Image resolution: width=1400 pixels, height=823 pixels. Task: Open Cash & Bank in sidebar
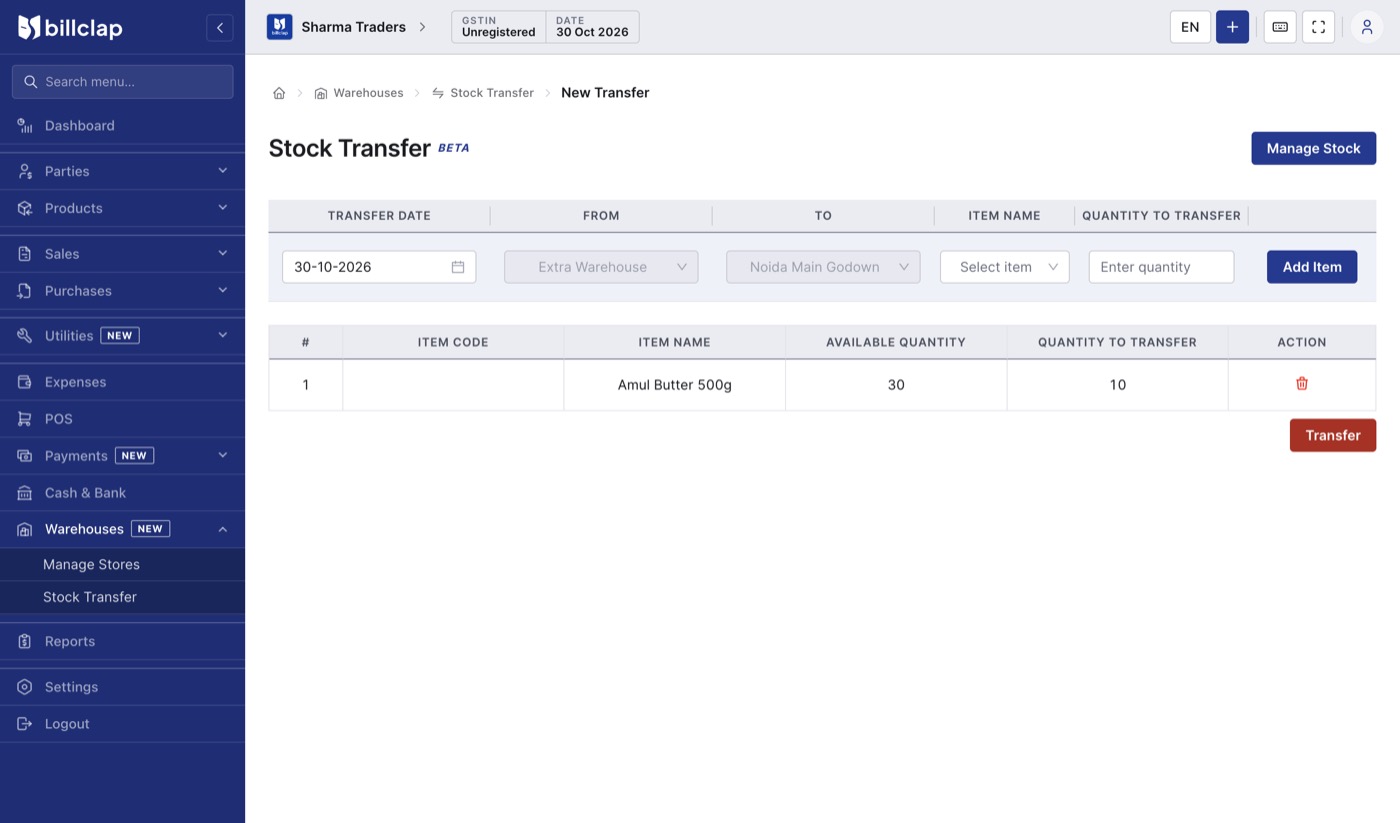click(122, 492)
